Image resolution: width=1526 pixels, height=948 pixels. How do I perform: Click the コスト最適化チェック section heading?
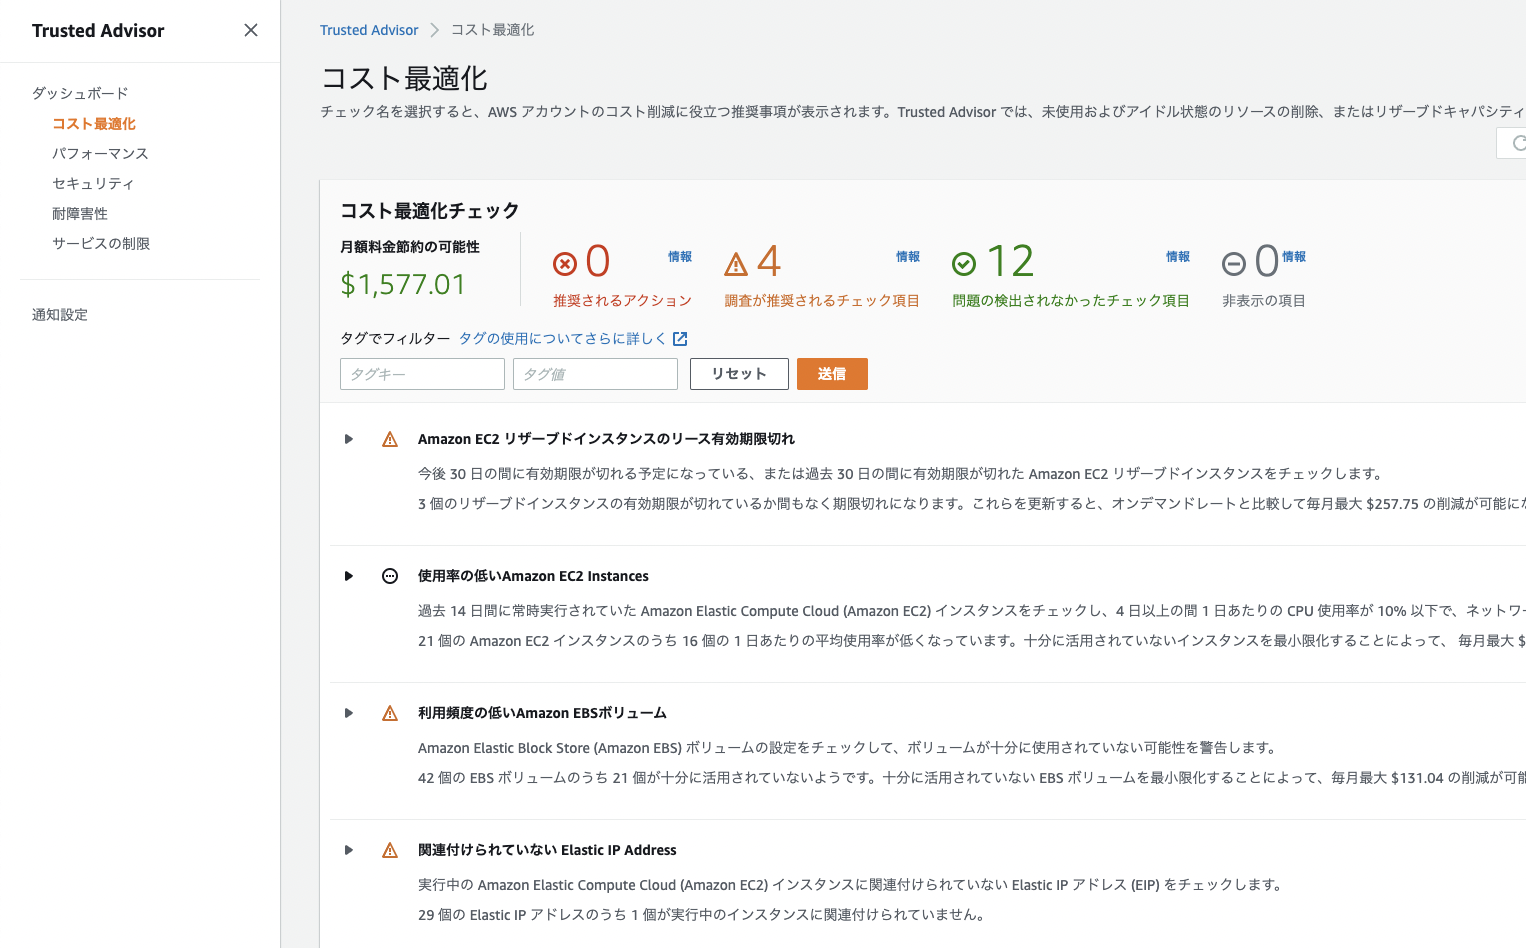pyautogui.click(x=430, y=210)
